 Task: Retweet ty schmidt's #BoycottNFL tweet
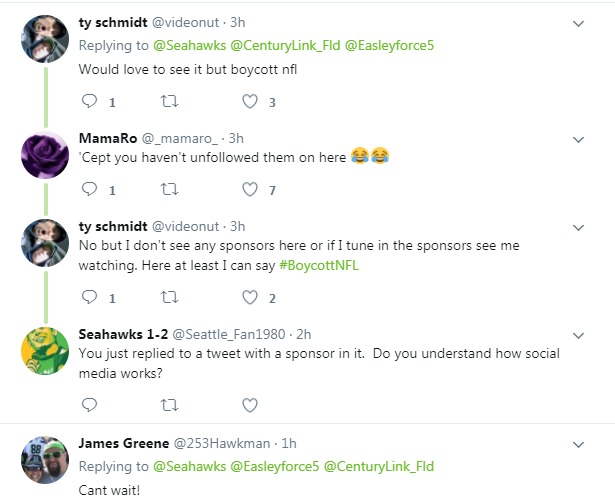[169, 297]
